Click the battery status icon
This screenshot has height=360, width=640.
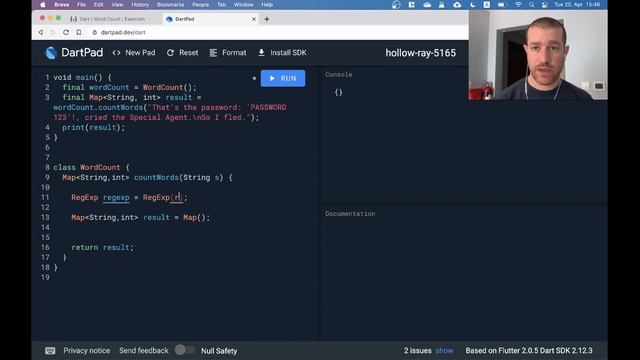pos(501,4)
